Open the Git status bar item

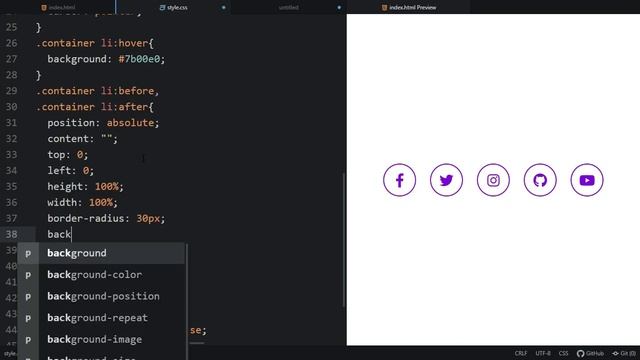[624, 353]
